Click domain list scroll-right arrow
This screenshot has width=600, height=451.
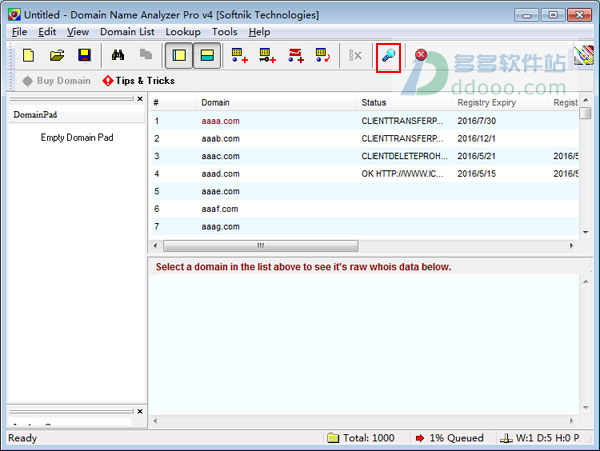[571, 246]
